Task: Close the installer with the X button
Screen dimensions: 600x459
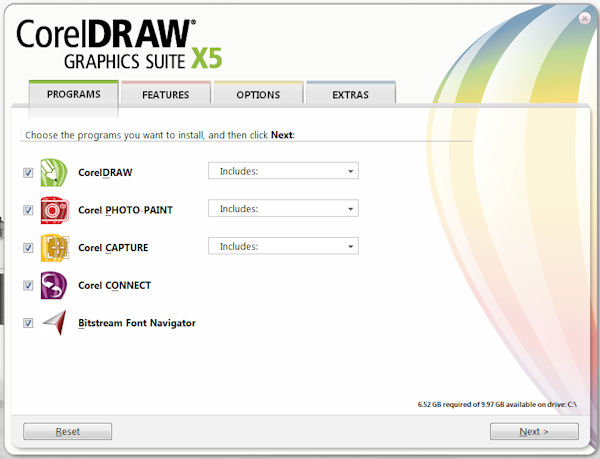Action: 584,18
